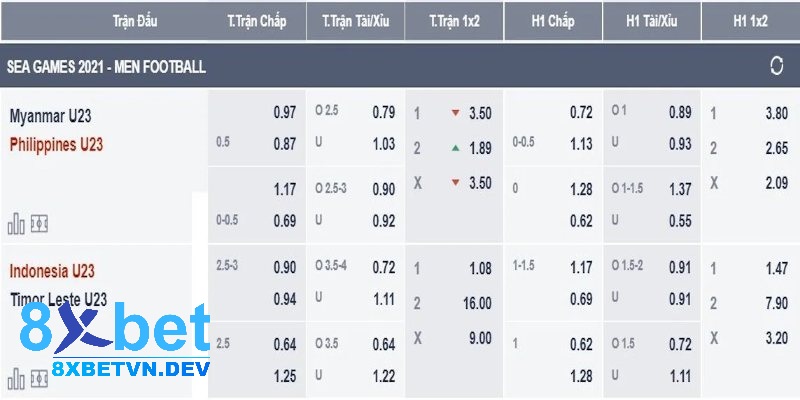Select the H1 Tài/Xỉu column header

point(652,21)
